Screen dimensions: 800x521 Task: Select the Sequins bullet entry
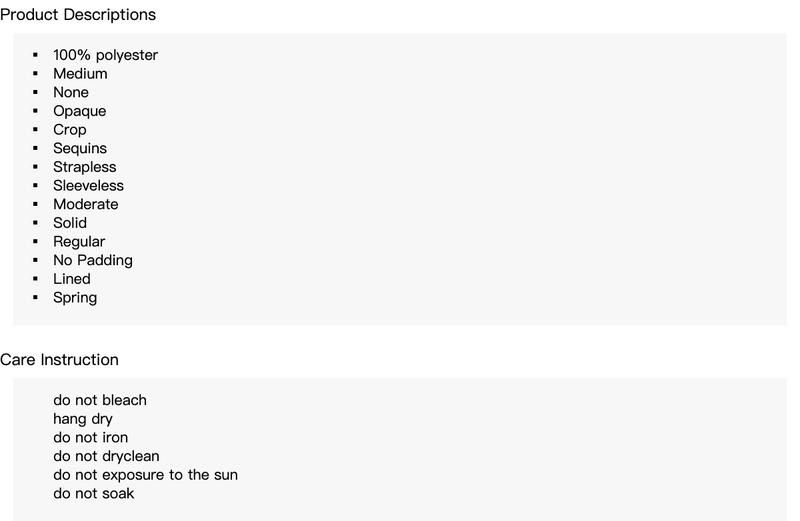pos(80,148)
